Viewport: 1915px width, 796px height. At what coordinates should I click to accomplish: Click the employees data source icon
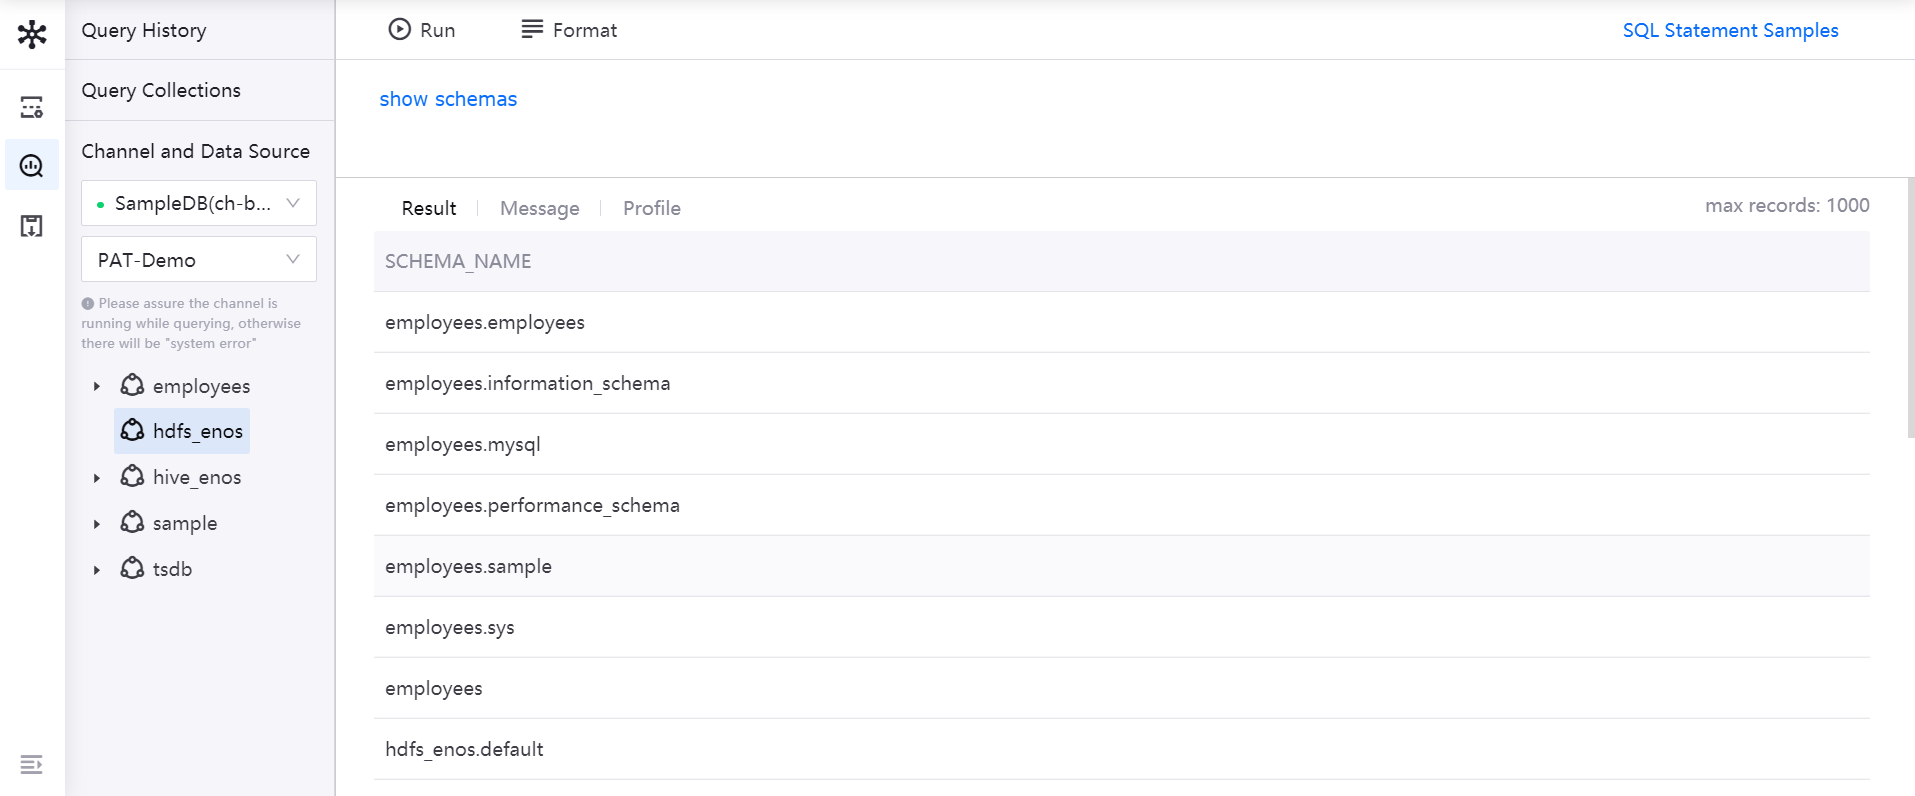[132, 385]
